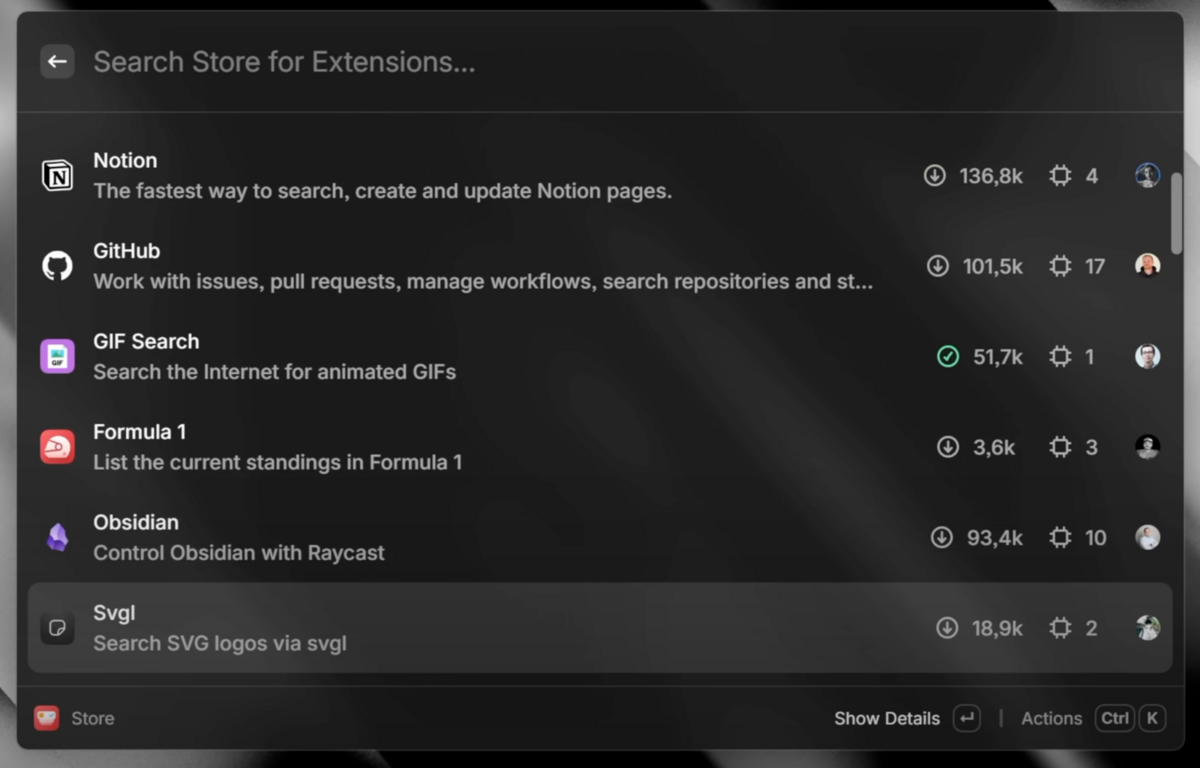
Task: Click the results list scrollbar
Action: [1177, 214]
